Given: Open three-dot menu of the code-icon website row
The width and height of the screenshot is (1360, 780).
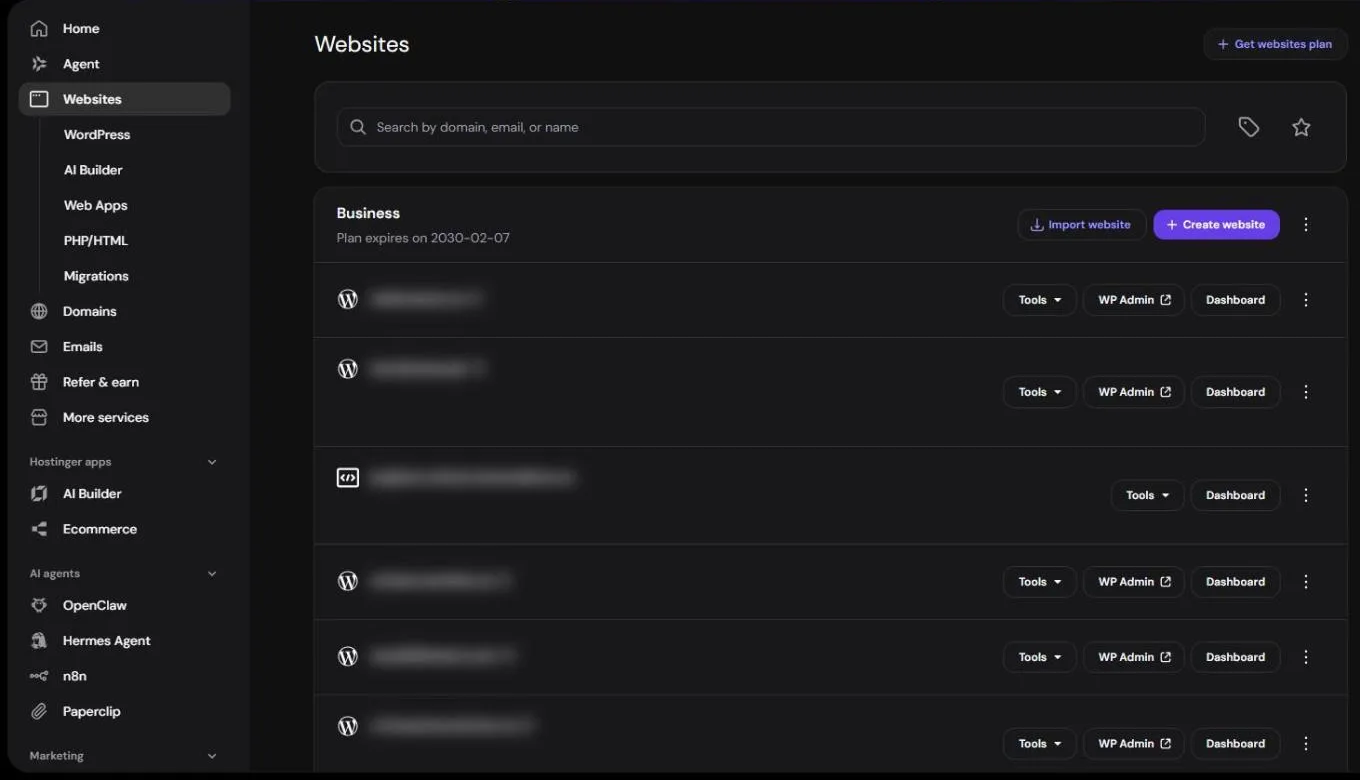Looking at the screenshot, I should (1306, 495).
